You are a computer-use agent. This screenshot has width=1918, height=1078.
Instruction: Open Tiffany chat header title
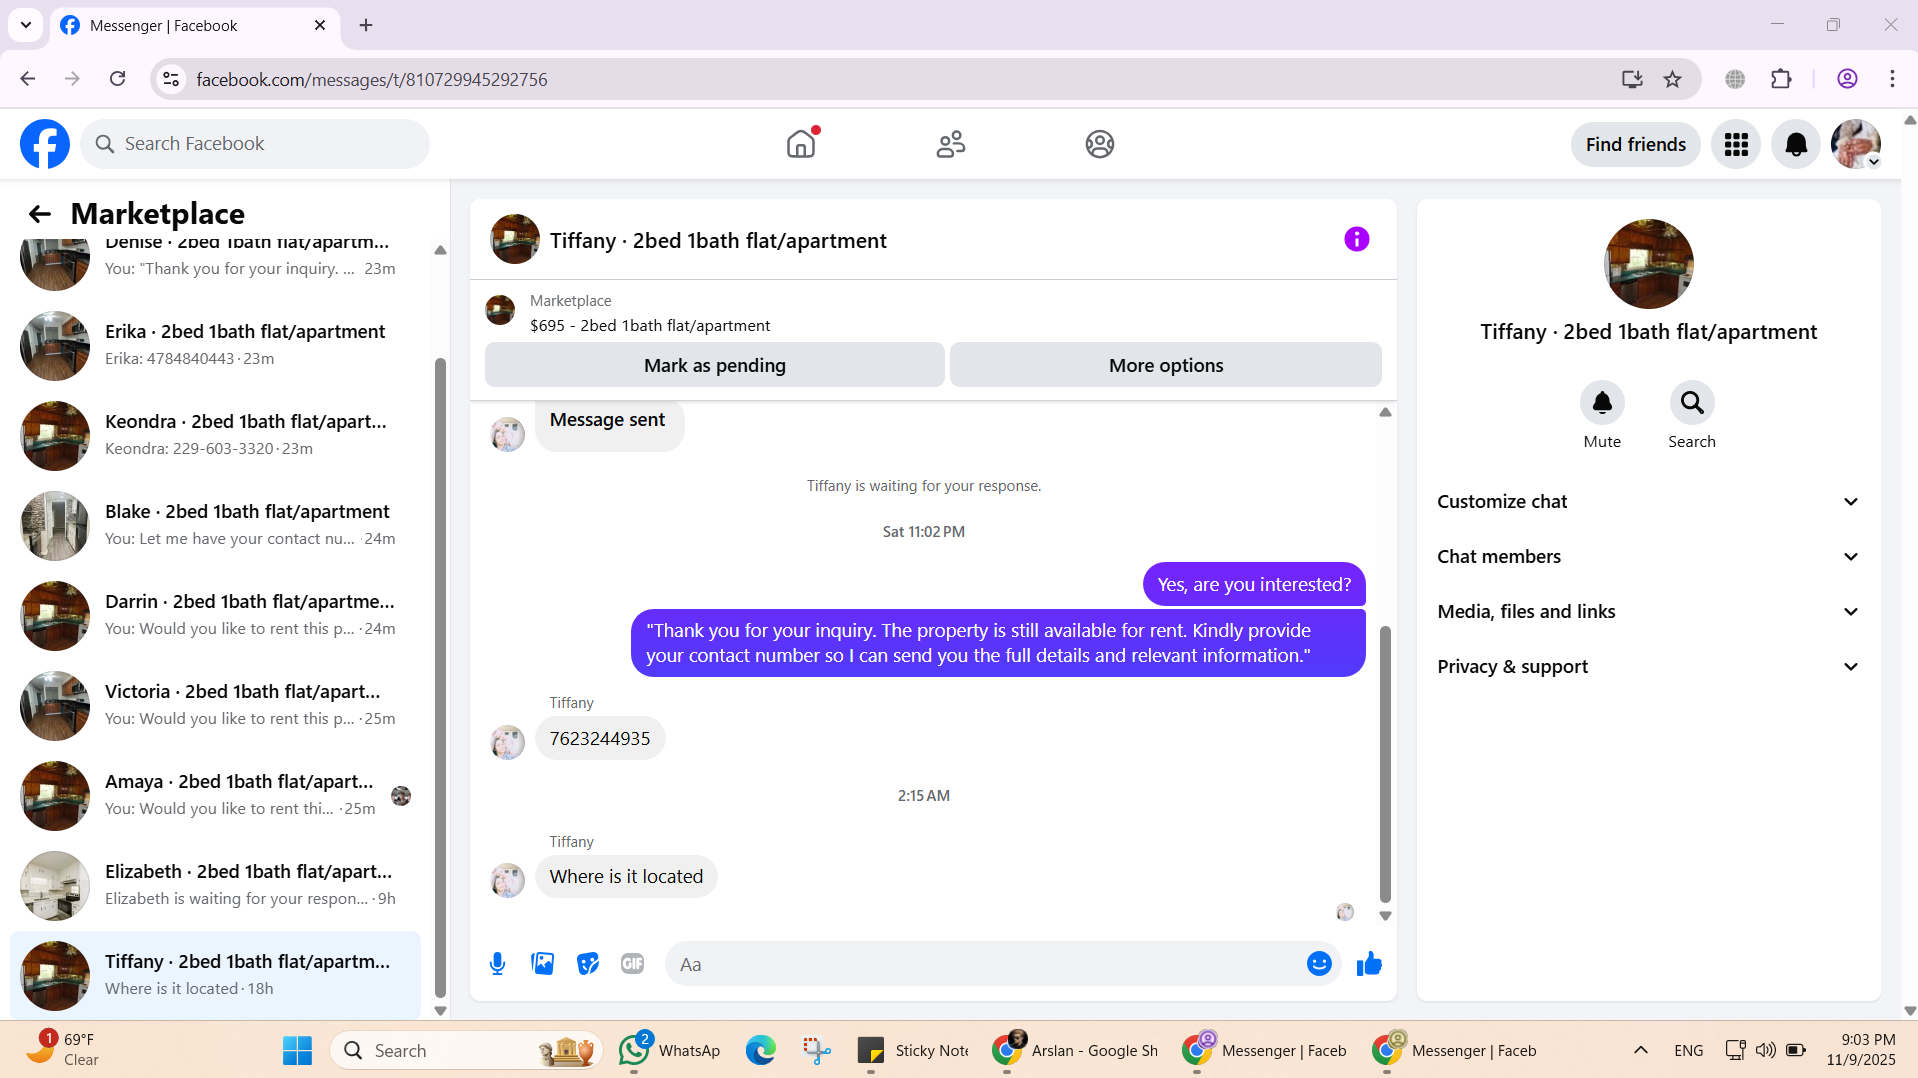[x=718, y=241]
